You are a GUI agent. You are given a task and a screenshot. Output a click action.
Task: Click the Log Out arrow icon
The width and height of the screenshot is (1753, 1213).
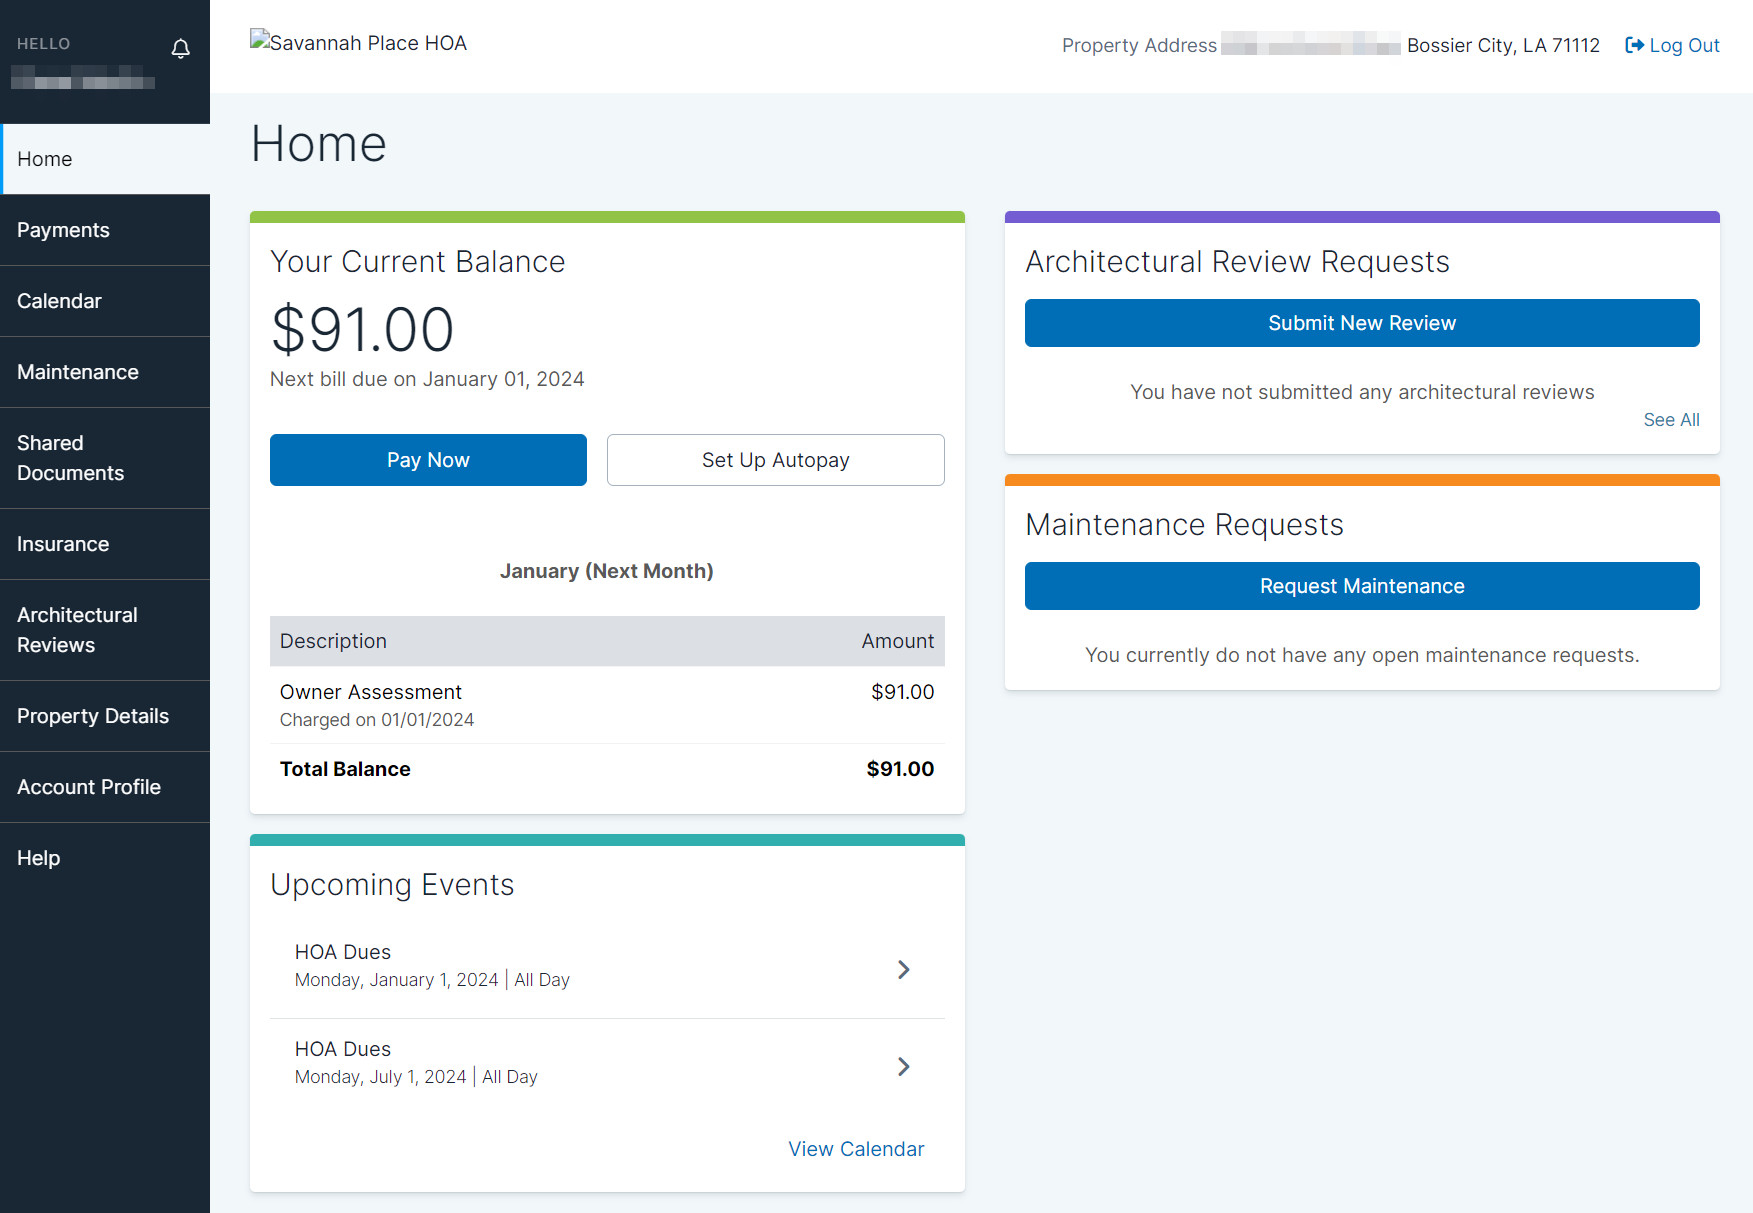pyautogui.click(x=1634, y=45)
